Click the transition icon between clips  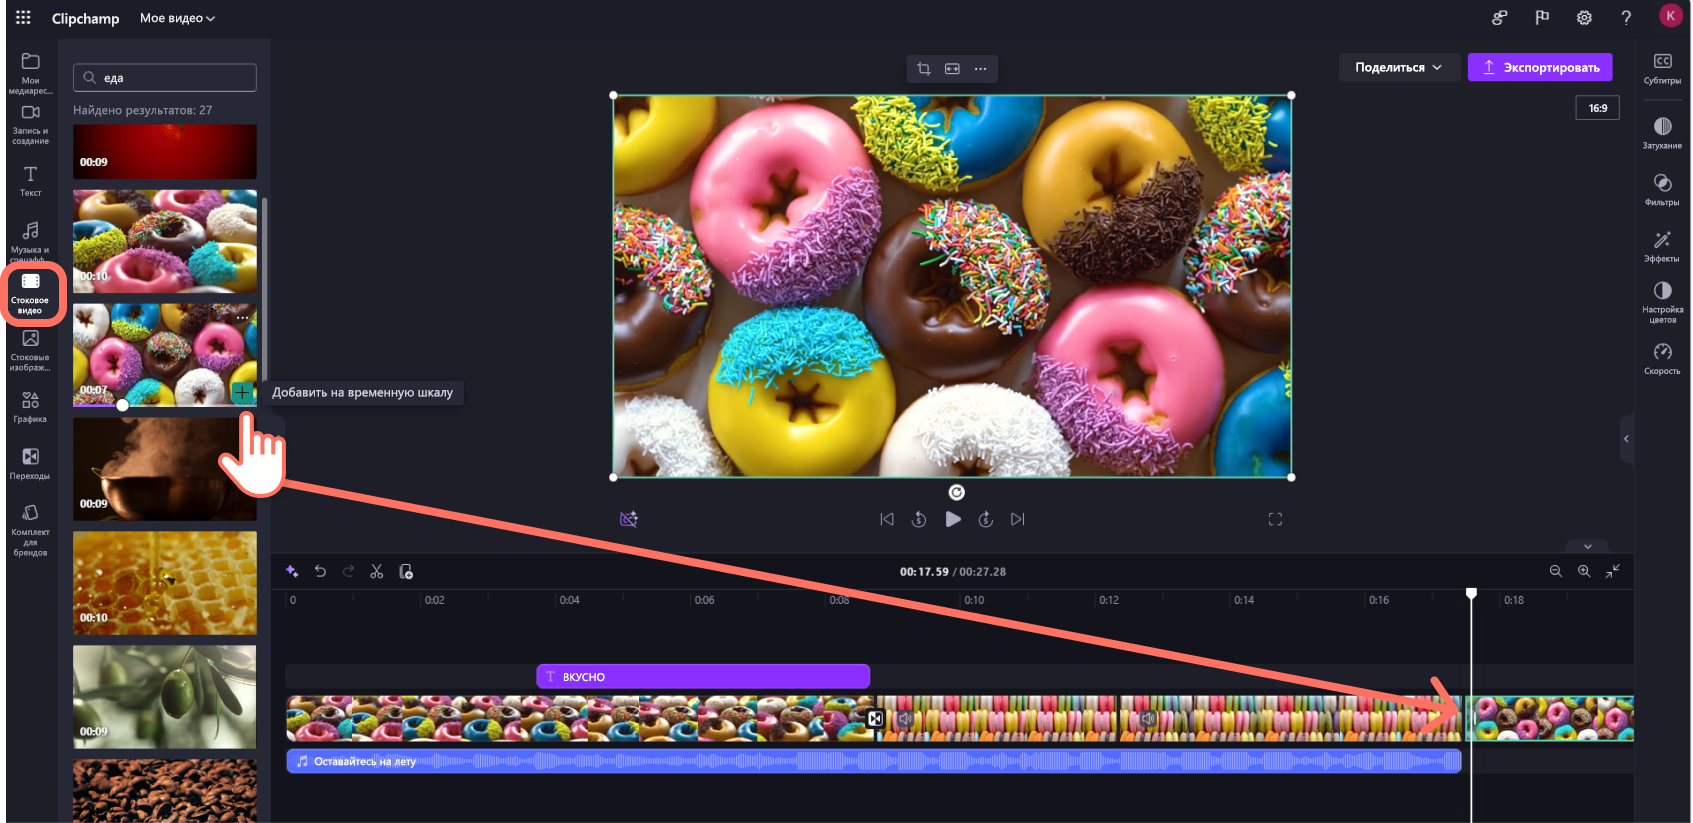(x=875, y=719)
